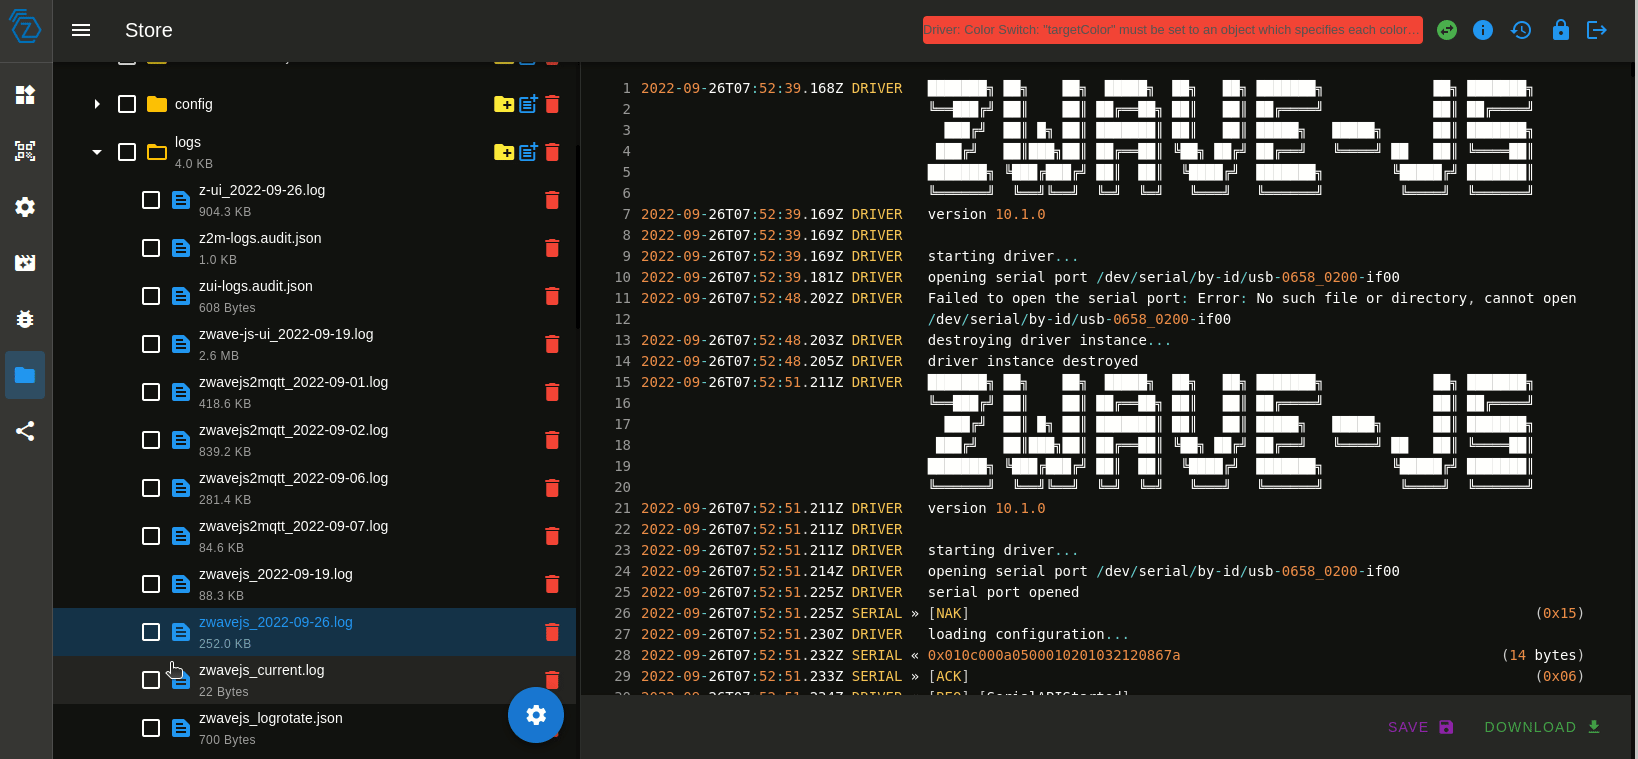Delete zwavejs2mqtt_2022-09-07.log file
This screenshot has width=1638, height=759.
click(x=552, y=536)
